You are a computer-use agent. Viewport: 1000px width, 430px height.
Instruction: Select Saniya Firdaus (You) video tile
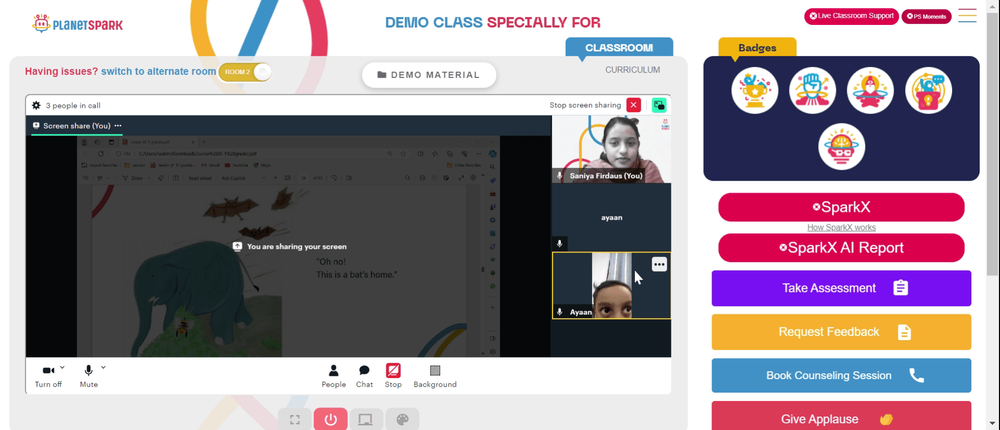(x=611, y=149)
